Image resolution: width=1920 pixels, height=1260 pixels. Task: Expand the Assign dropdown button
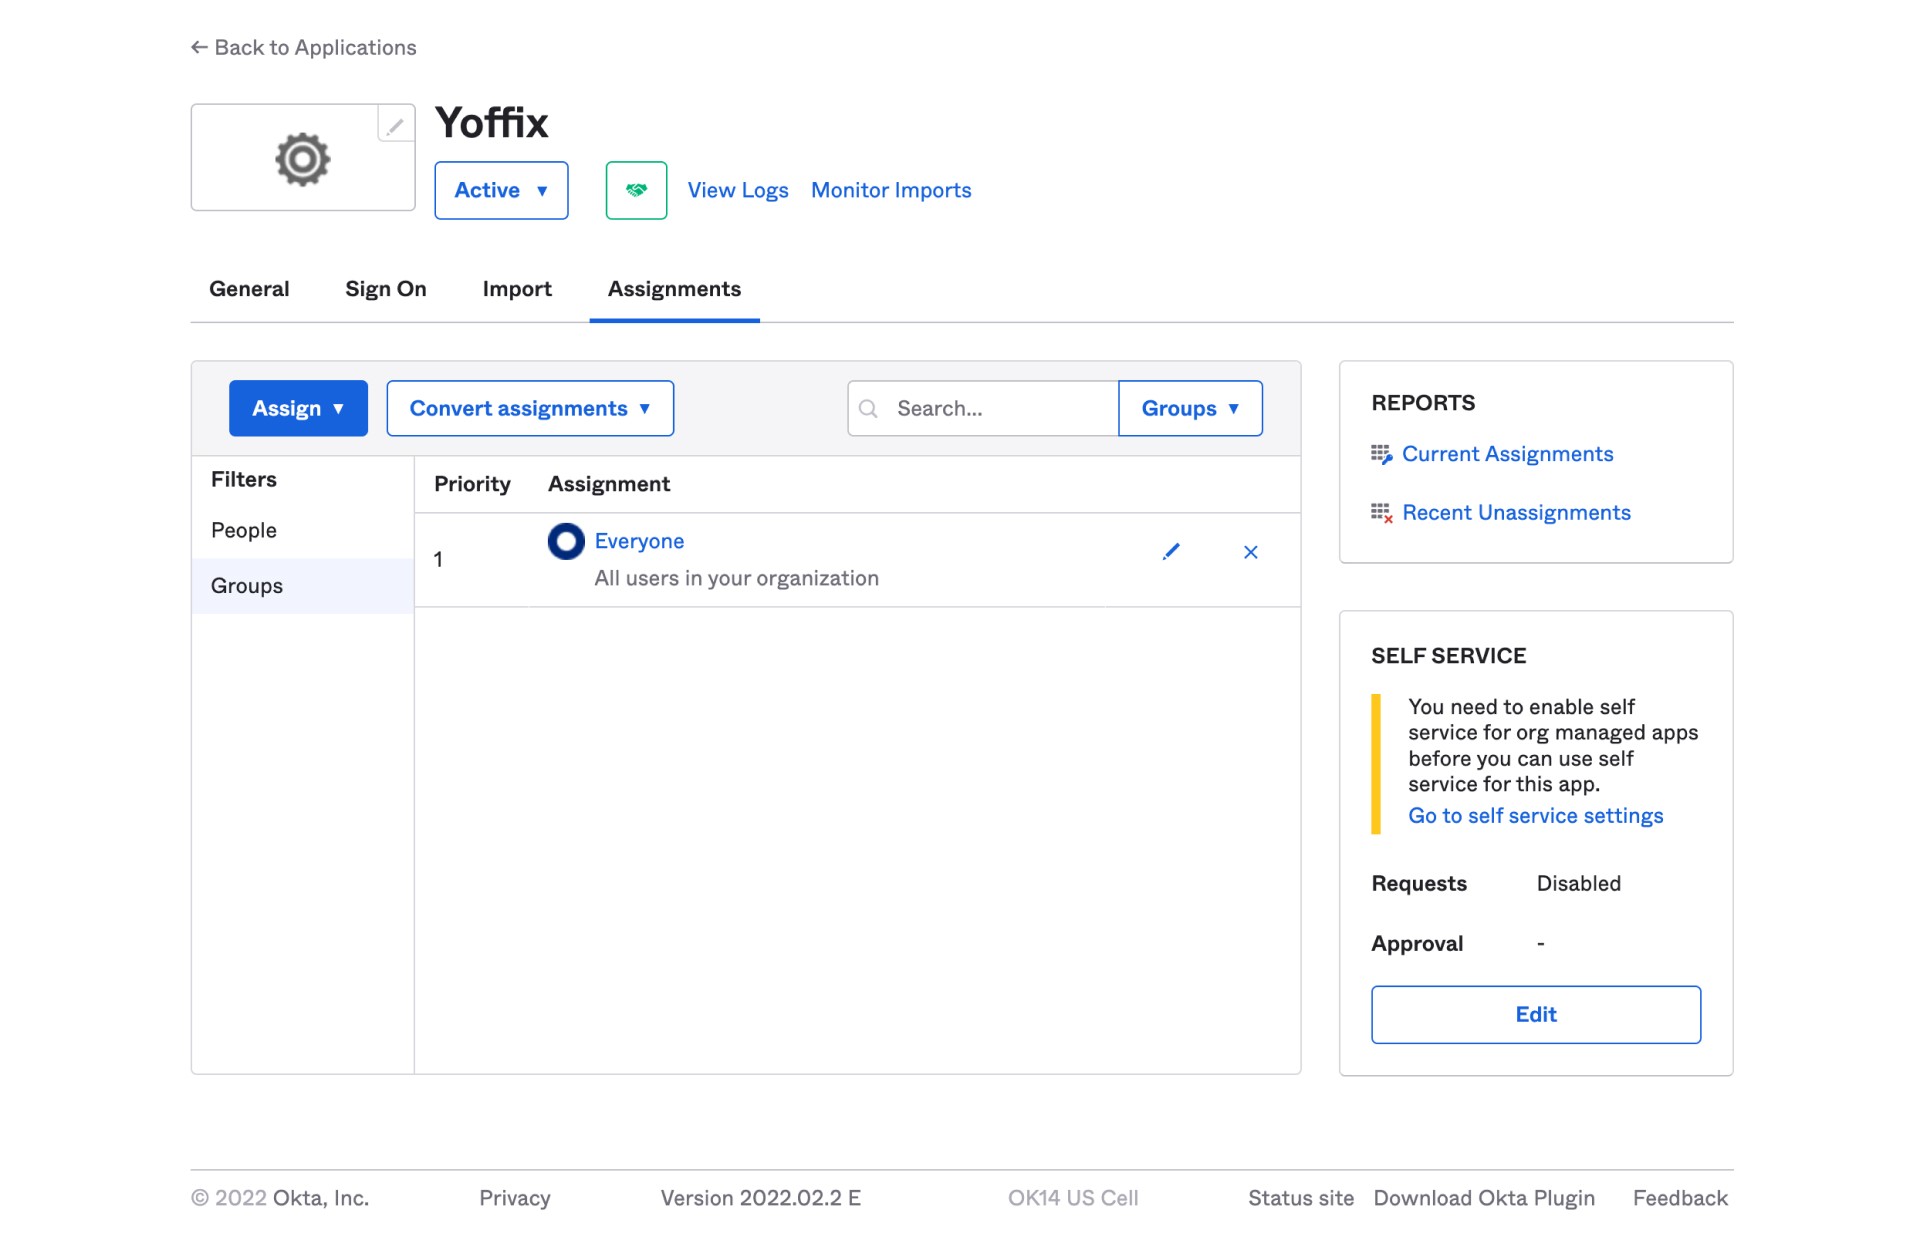(x=298, y=408)
